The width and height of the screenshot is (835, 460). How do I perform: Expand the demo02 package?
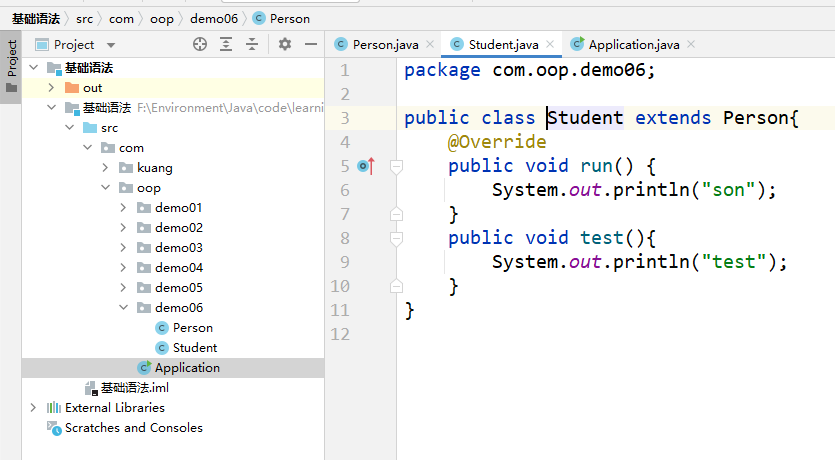[123, 227]
